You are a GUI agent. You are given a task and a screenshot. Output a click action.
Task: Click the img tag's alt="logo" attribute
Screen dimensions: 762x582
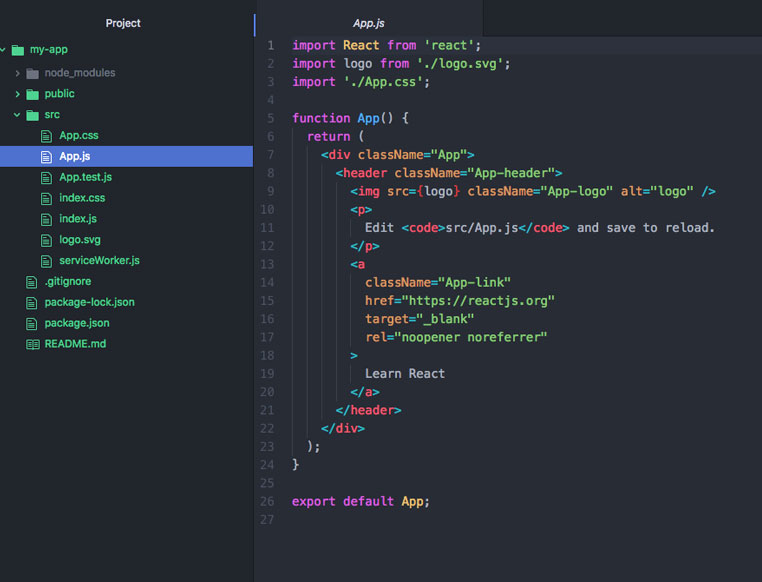657,191
